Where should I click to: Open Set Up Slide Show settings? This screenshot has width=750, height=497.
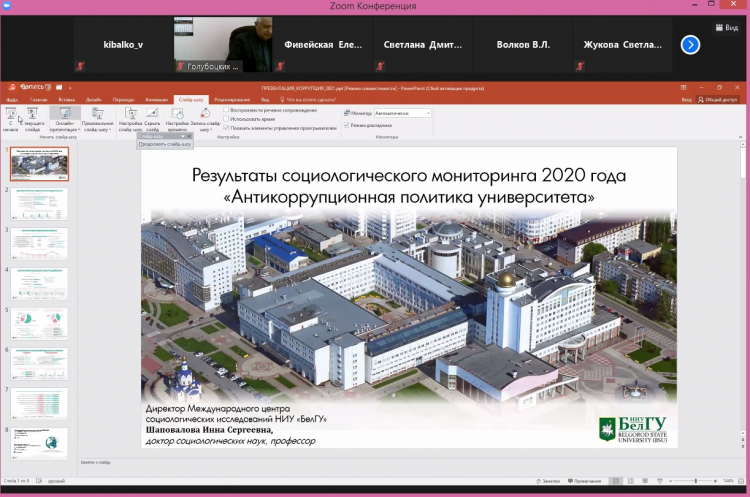tap(130, 119)
